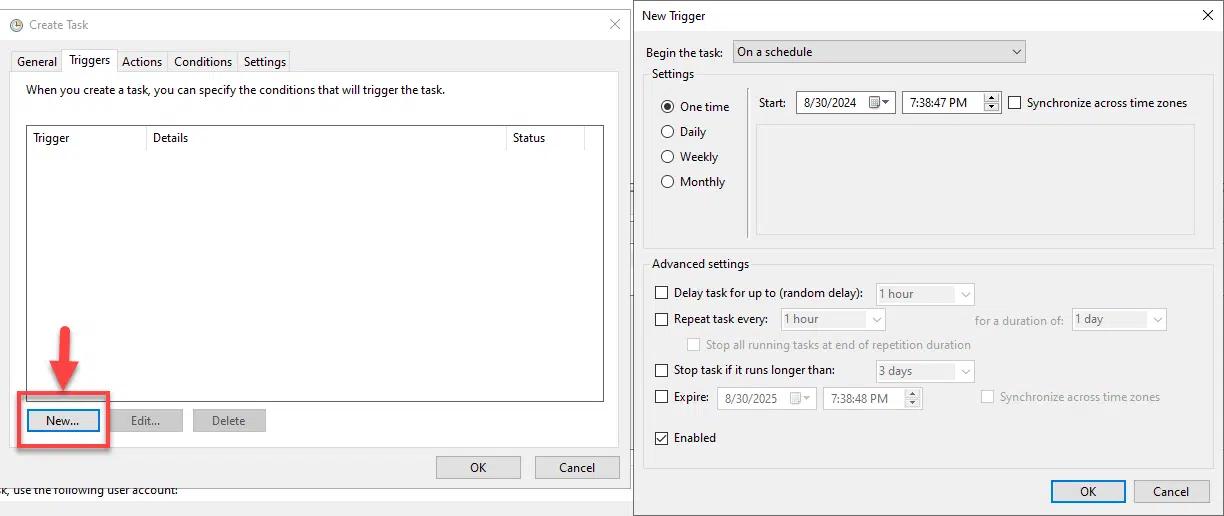This screenshot has width=1224, height=516.
Task: Select the Daily schedule option
Action: point(667,132)
